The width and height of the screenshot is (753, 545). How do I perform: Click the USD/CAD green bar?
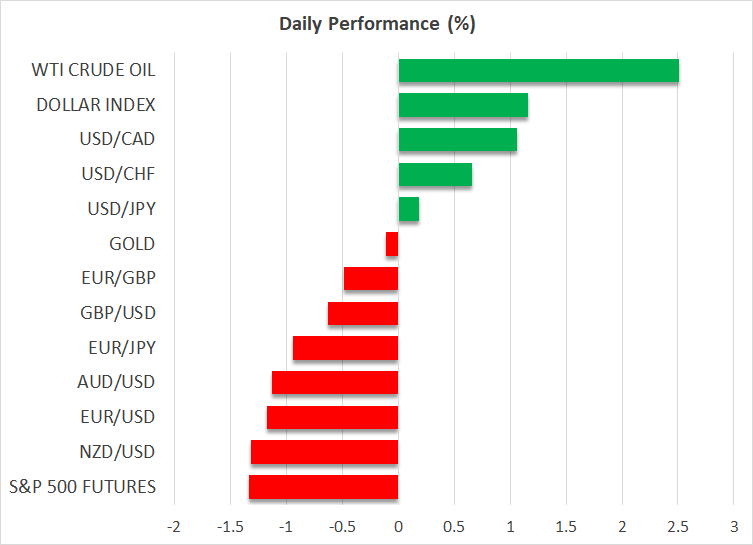point(457,140)
